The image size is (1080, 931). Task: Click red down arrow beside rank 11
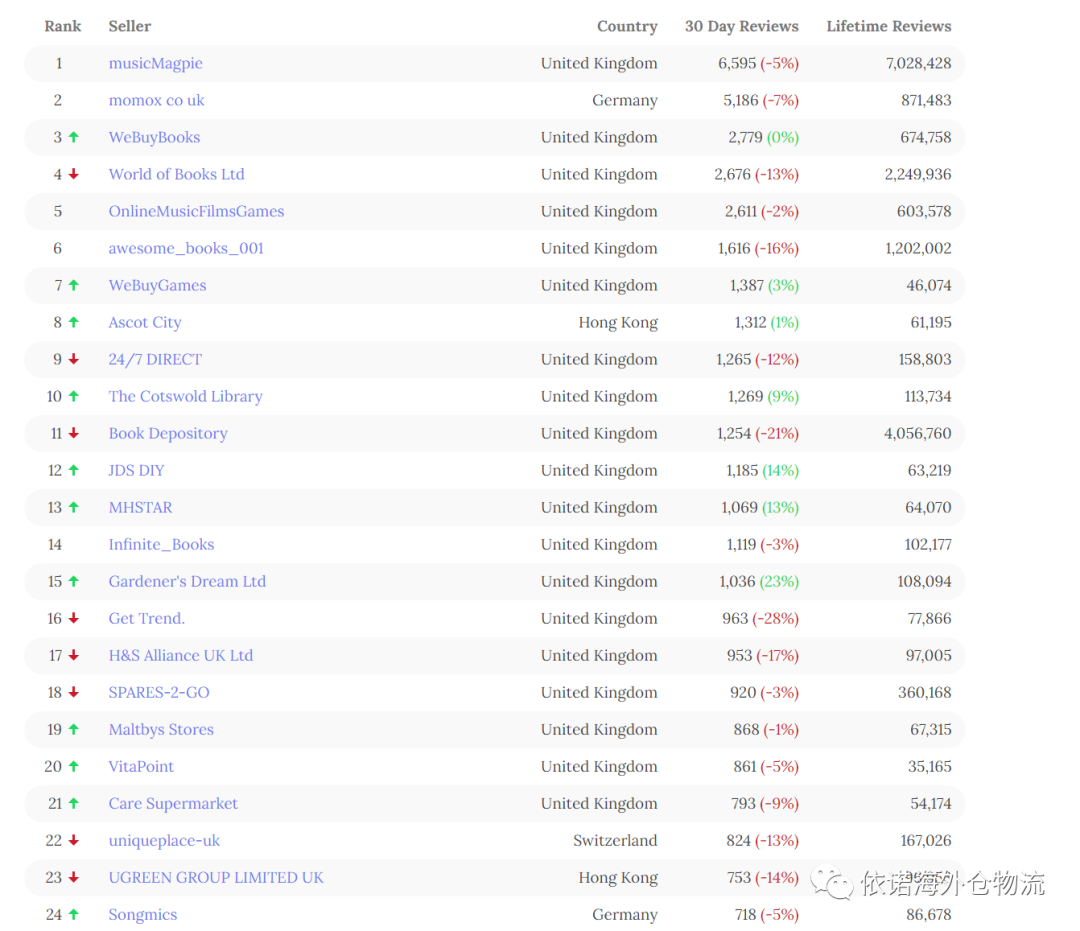tap(74, 433)
